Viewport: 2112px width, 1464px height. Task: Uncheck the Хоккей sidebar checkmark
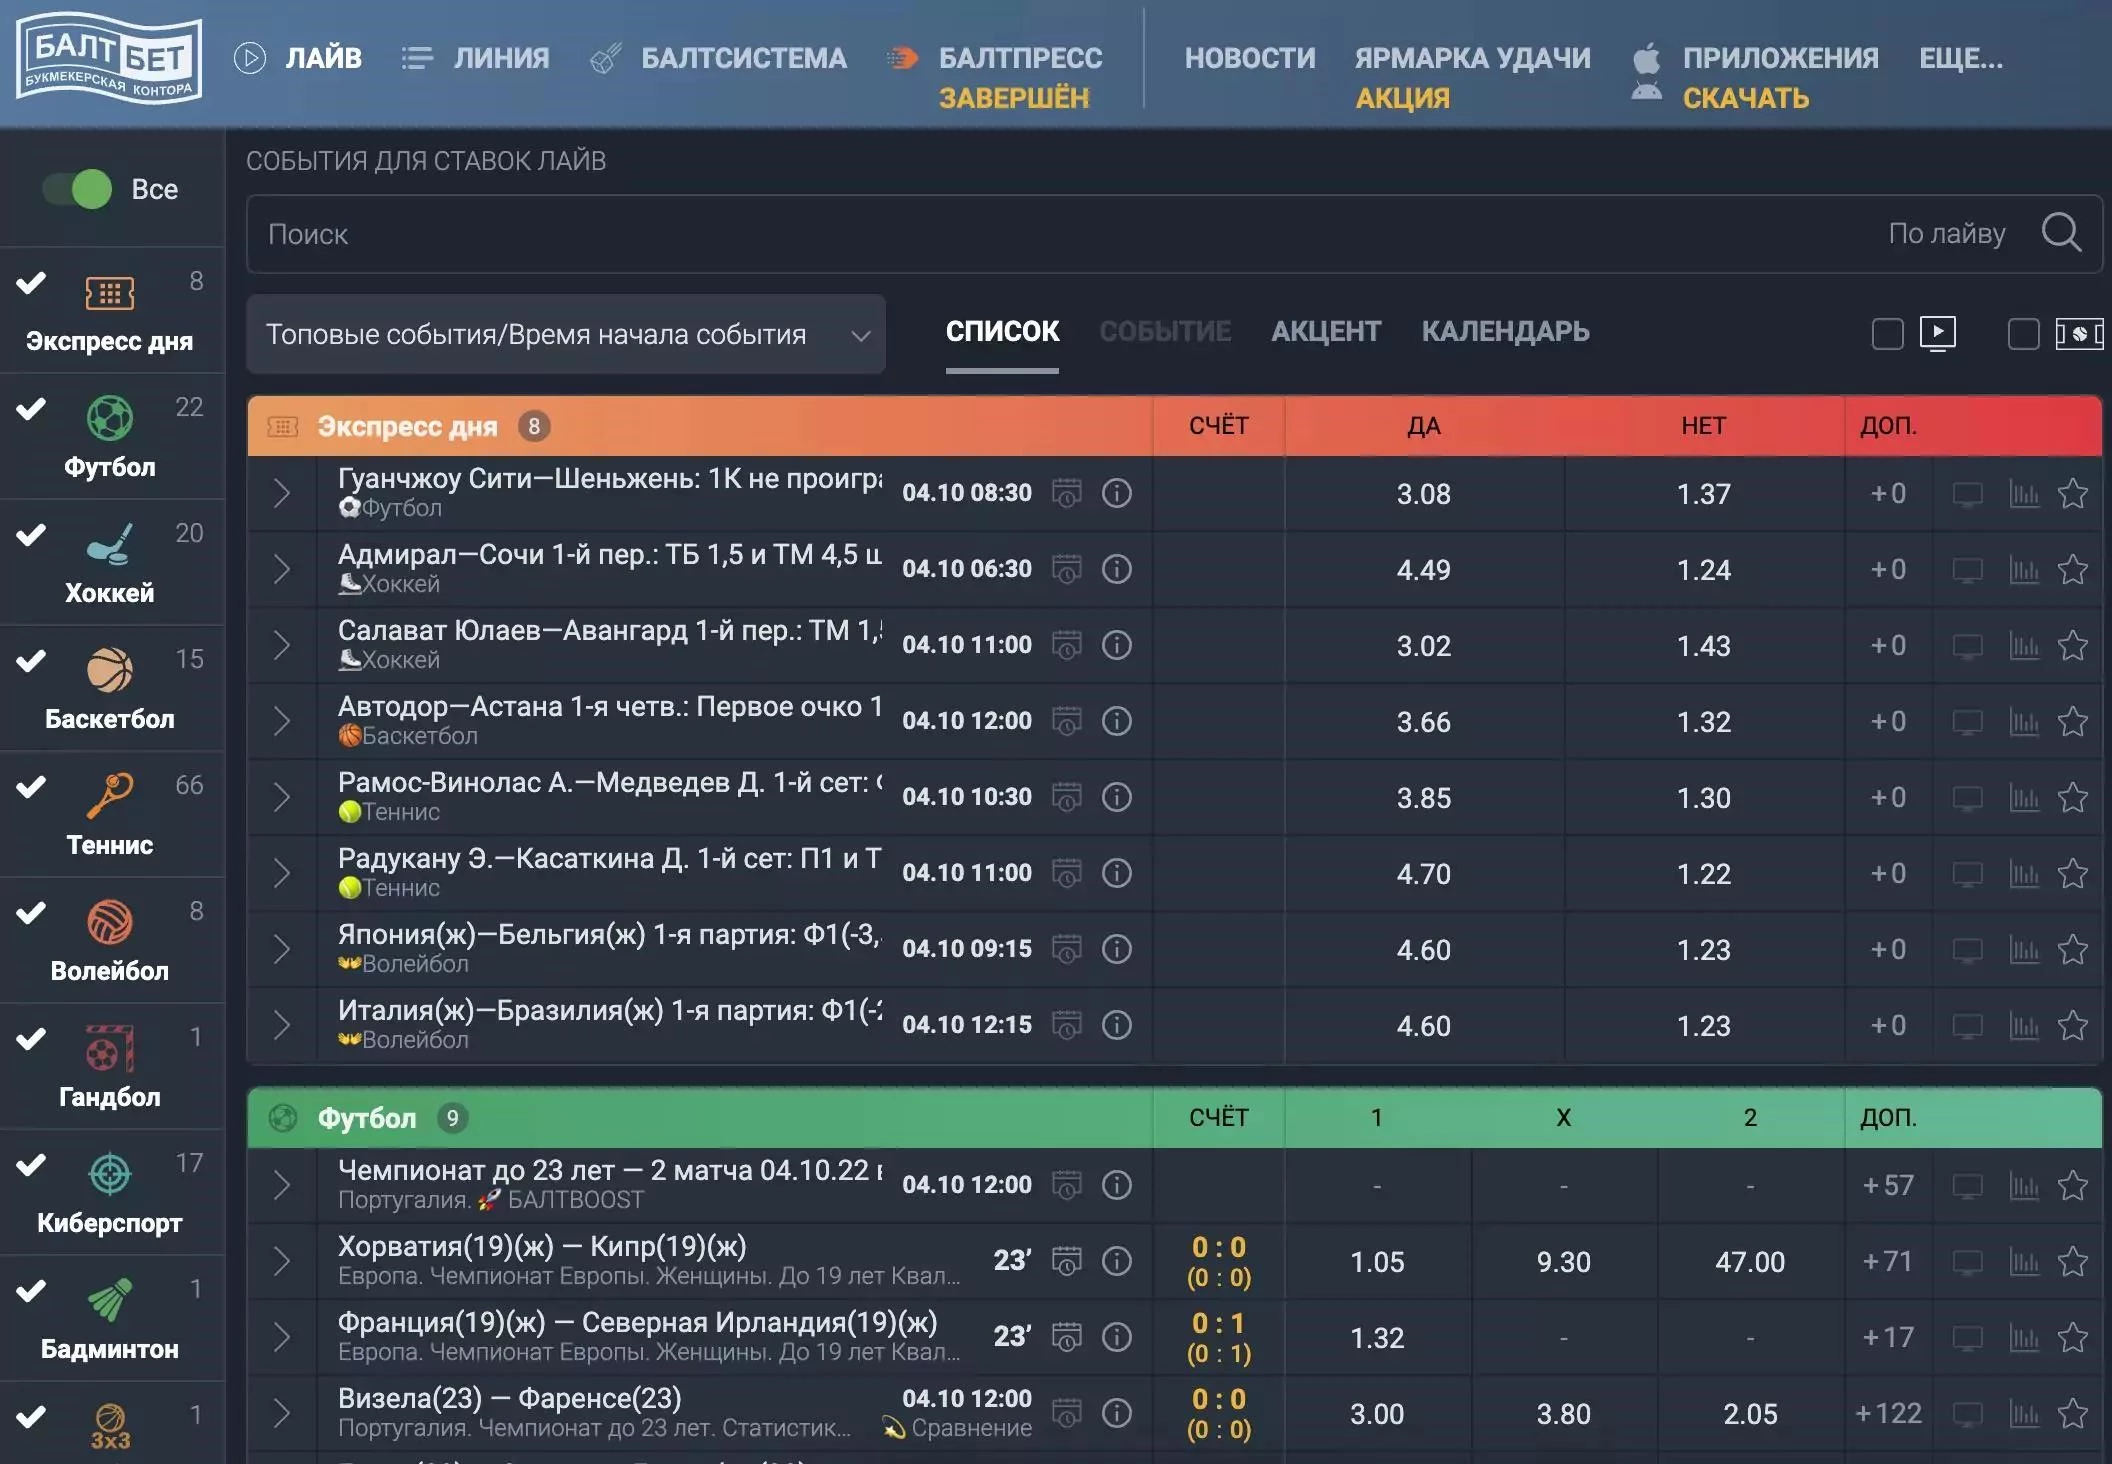(x=31, y=534)
